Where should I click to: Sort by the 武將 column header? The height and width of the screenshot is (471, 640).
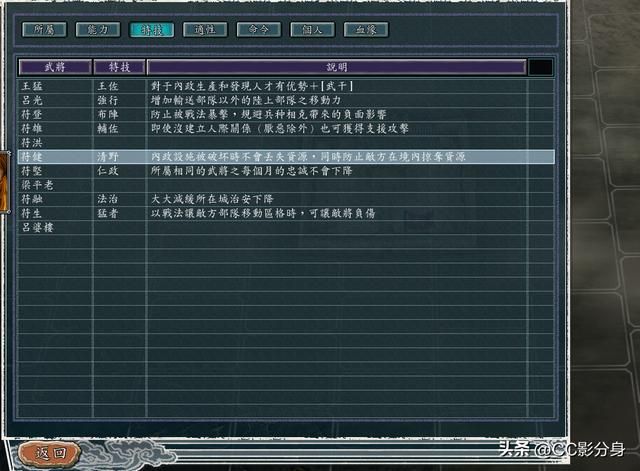click(55, 67)
